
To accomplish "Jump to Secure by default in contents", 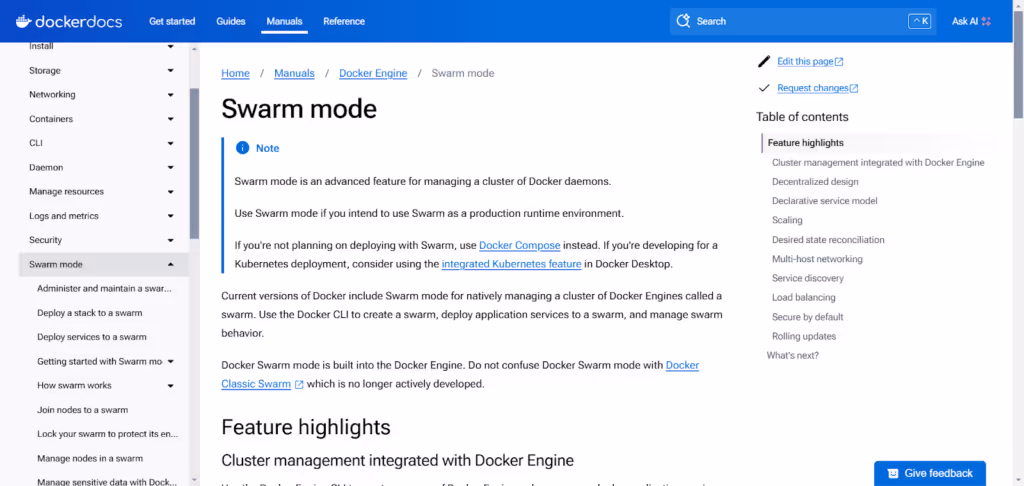I will click(x=808, y=317).
